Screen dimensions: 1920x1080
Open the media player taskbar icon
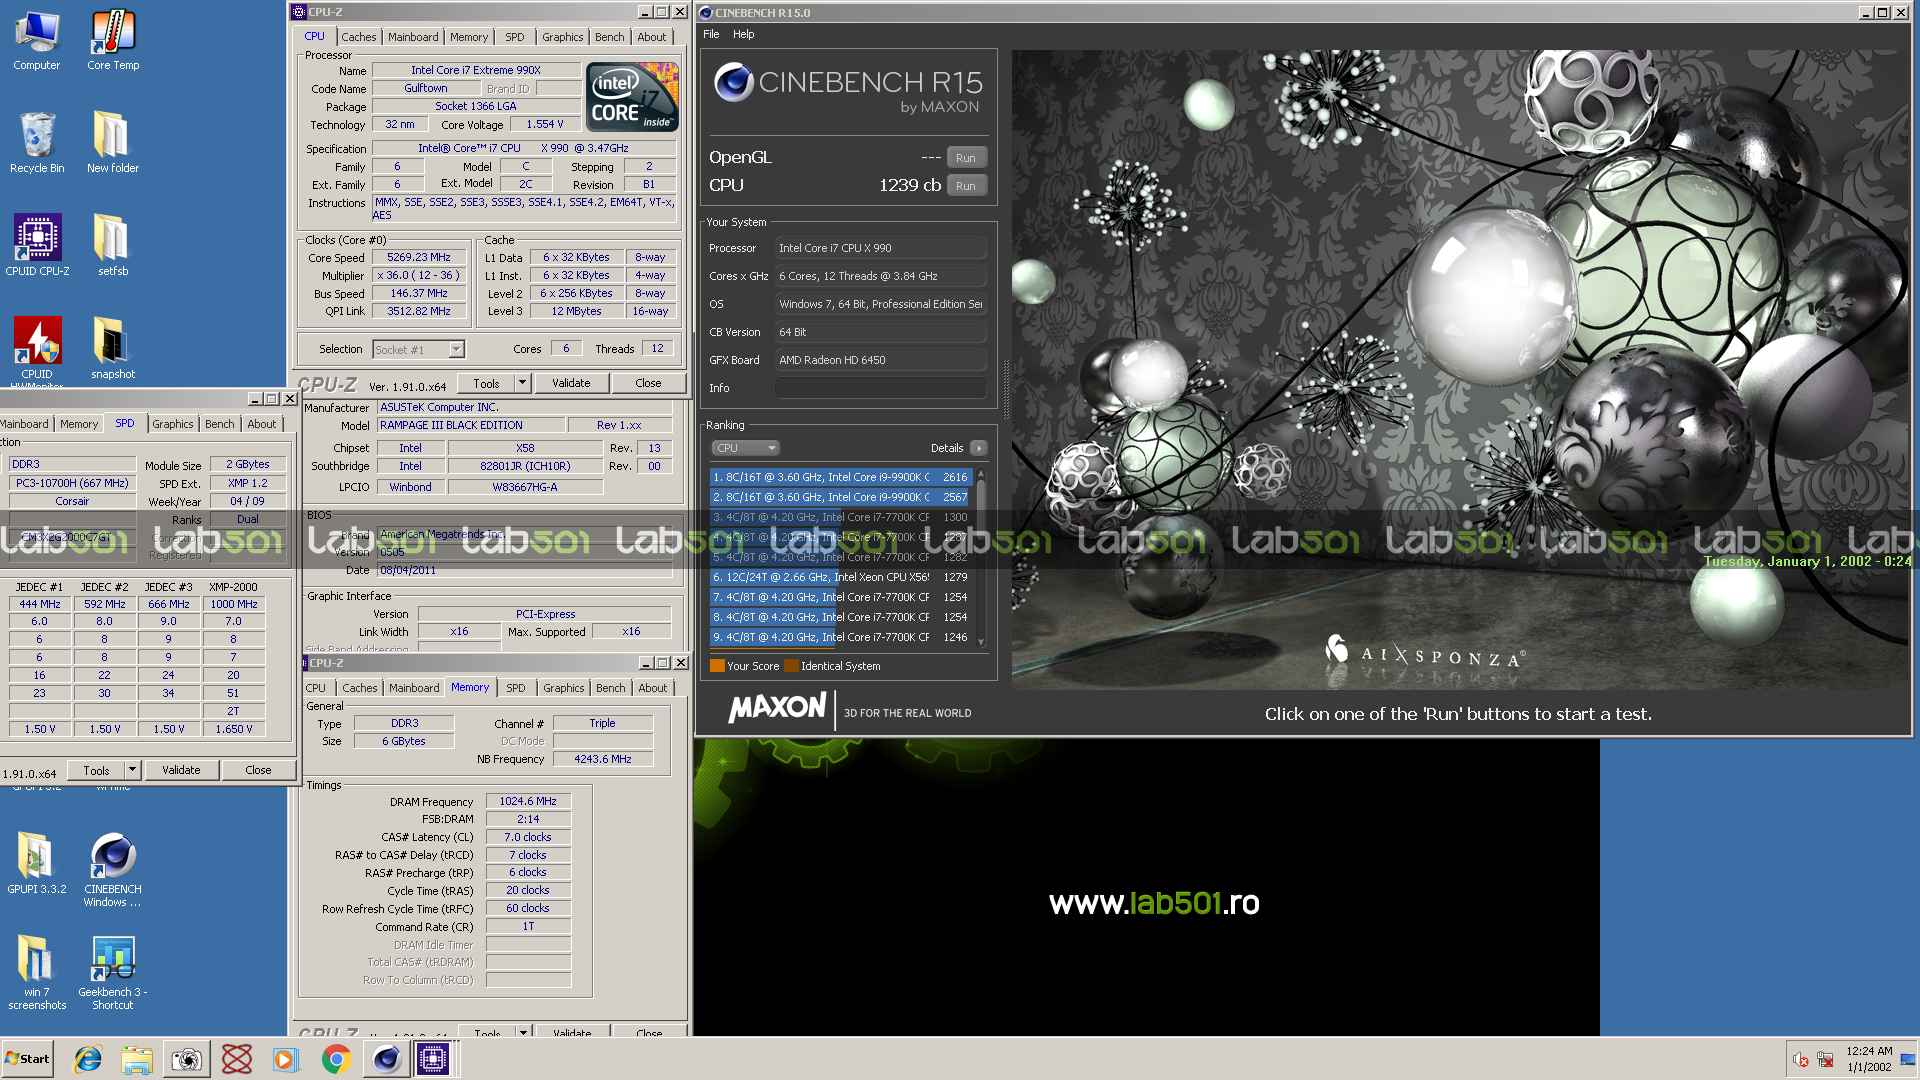point(285,1059)
